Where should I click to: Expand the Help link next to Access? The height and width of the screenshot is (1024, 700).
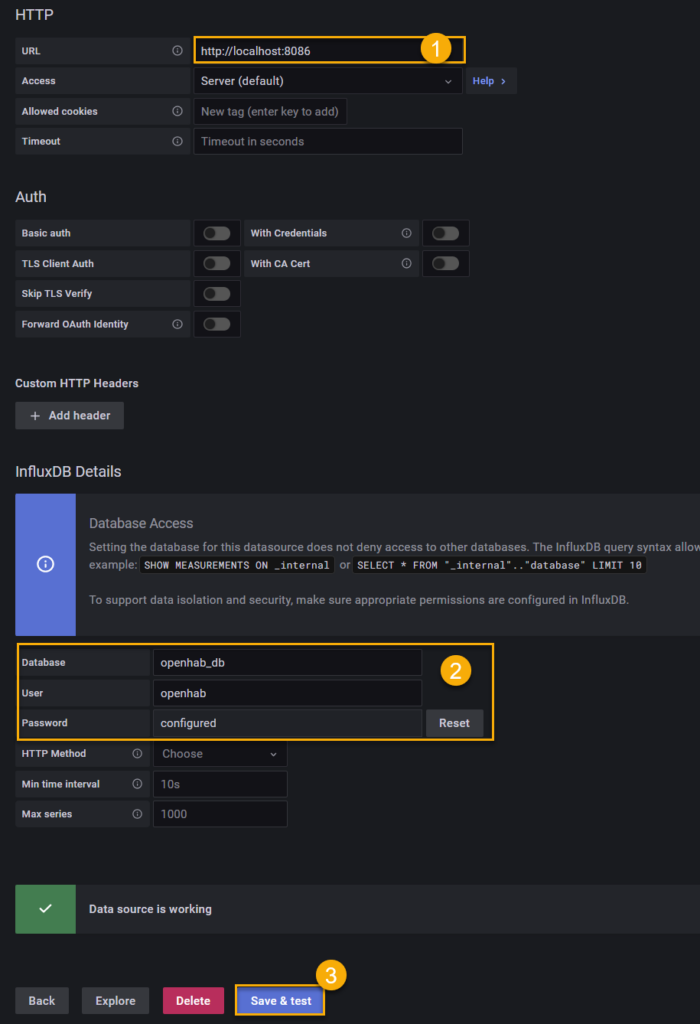tap(490, 81)
